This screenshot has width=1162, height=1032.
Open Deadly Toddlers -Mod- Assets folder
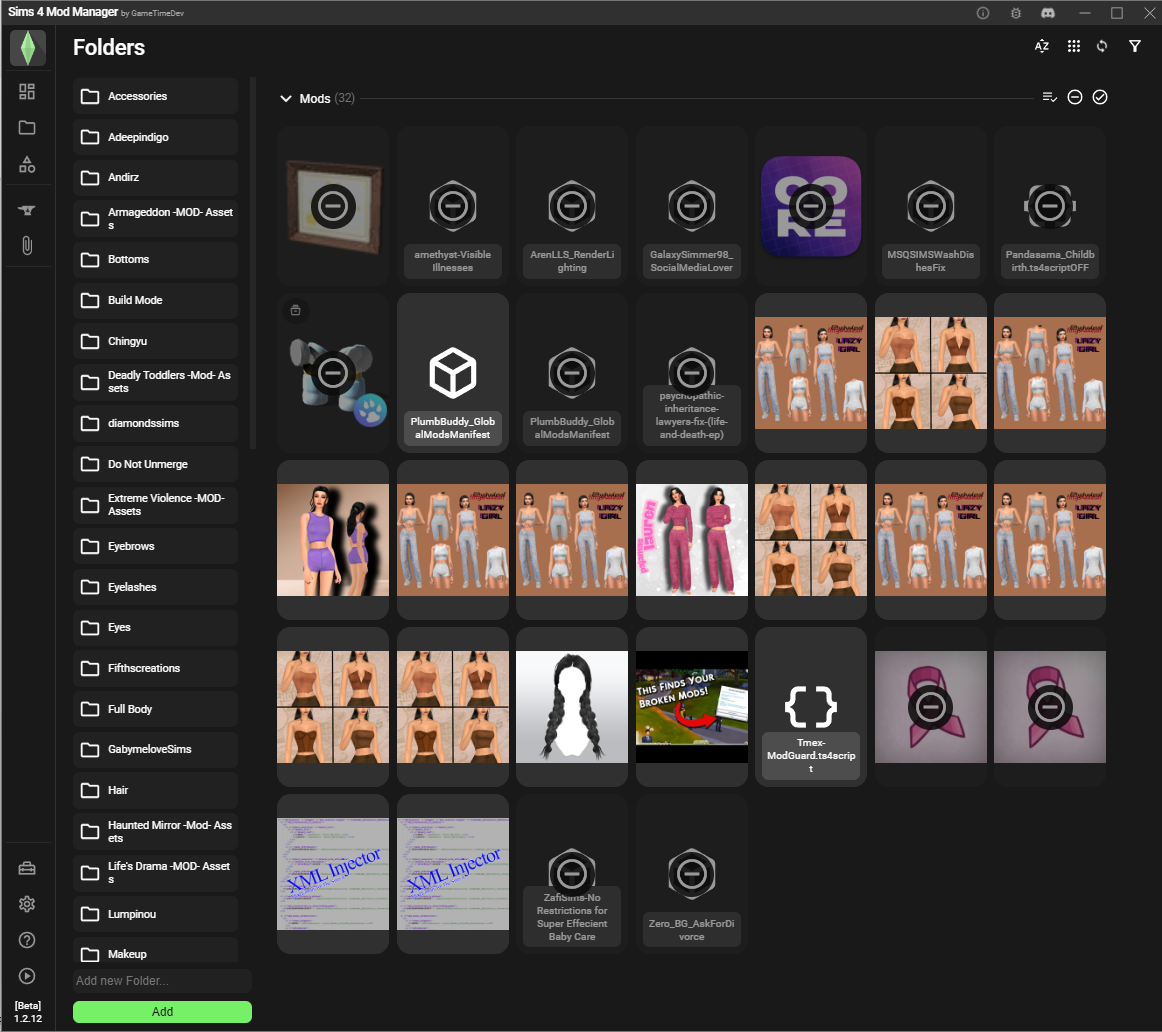tap(156, 382)
